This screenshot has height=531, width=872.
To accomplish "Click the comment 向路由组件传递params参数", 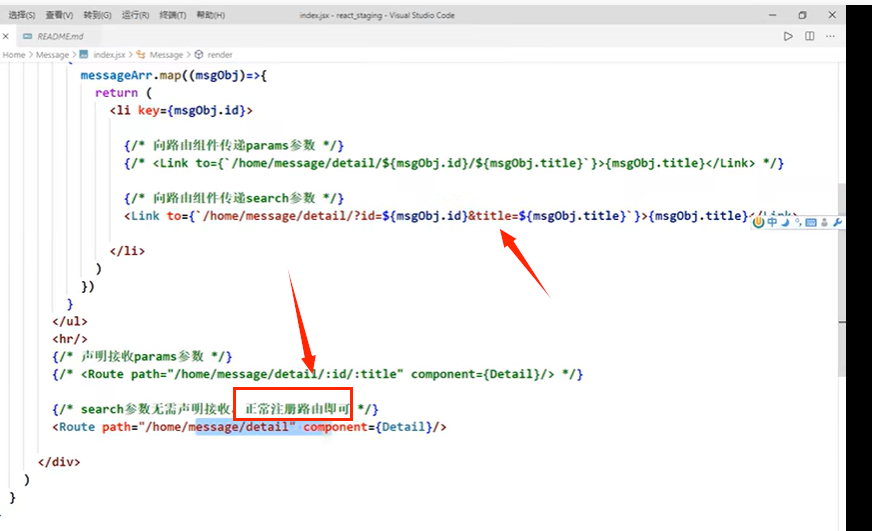I will [234, 146].
